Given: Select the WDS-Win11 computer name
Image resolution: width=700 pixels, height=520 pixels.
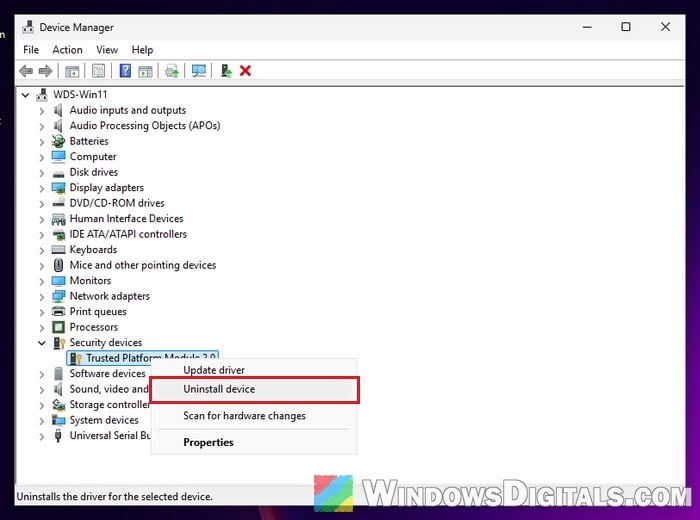Looking at the screenshot, I should [x=80, y=95].
